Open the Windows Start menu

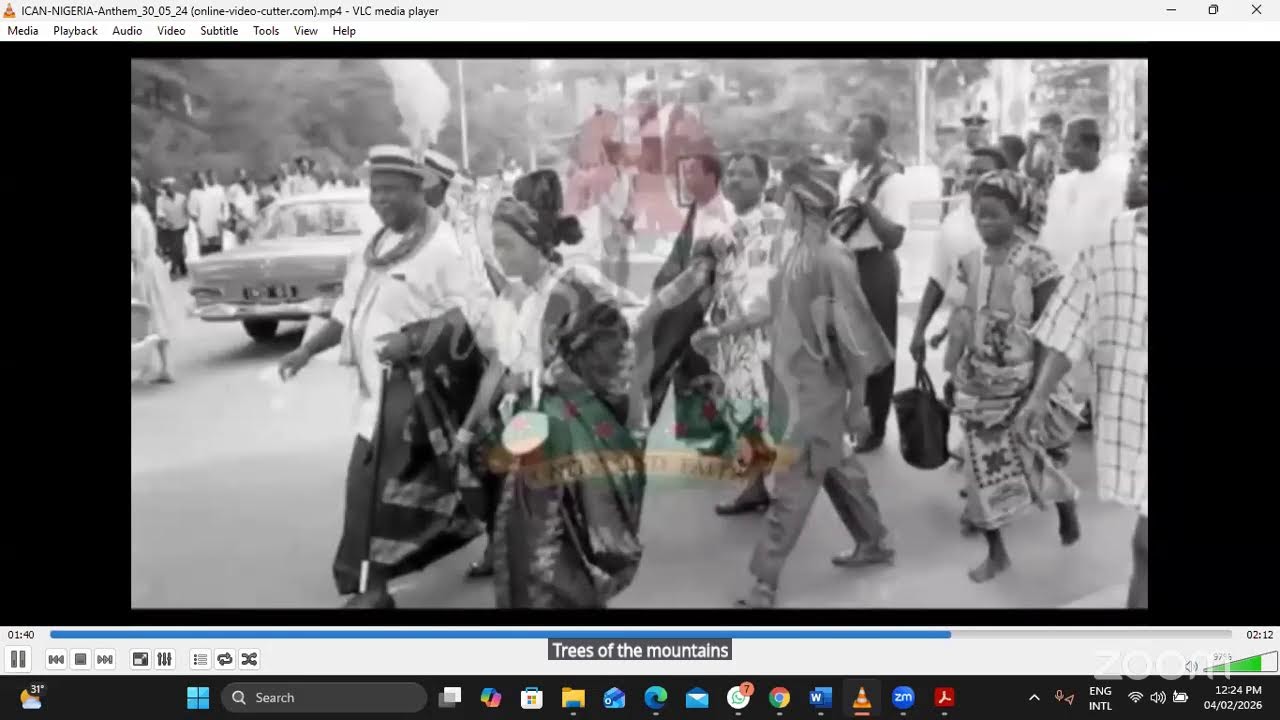[x=198, y=698]
